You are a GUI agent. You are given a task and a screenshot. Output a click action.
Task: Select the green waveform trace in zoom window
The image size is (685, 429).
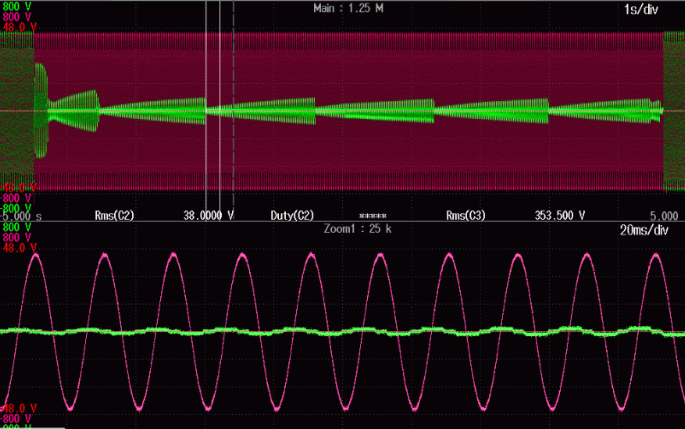[300, 332]
